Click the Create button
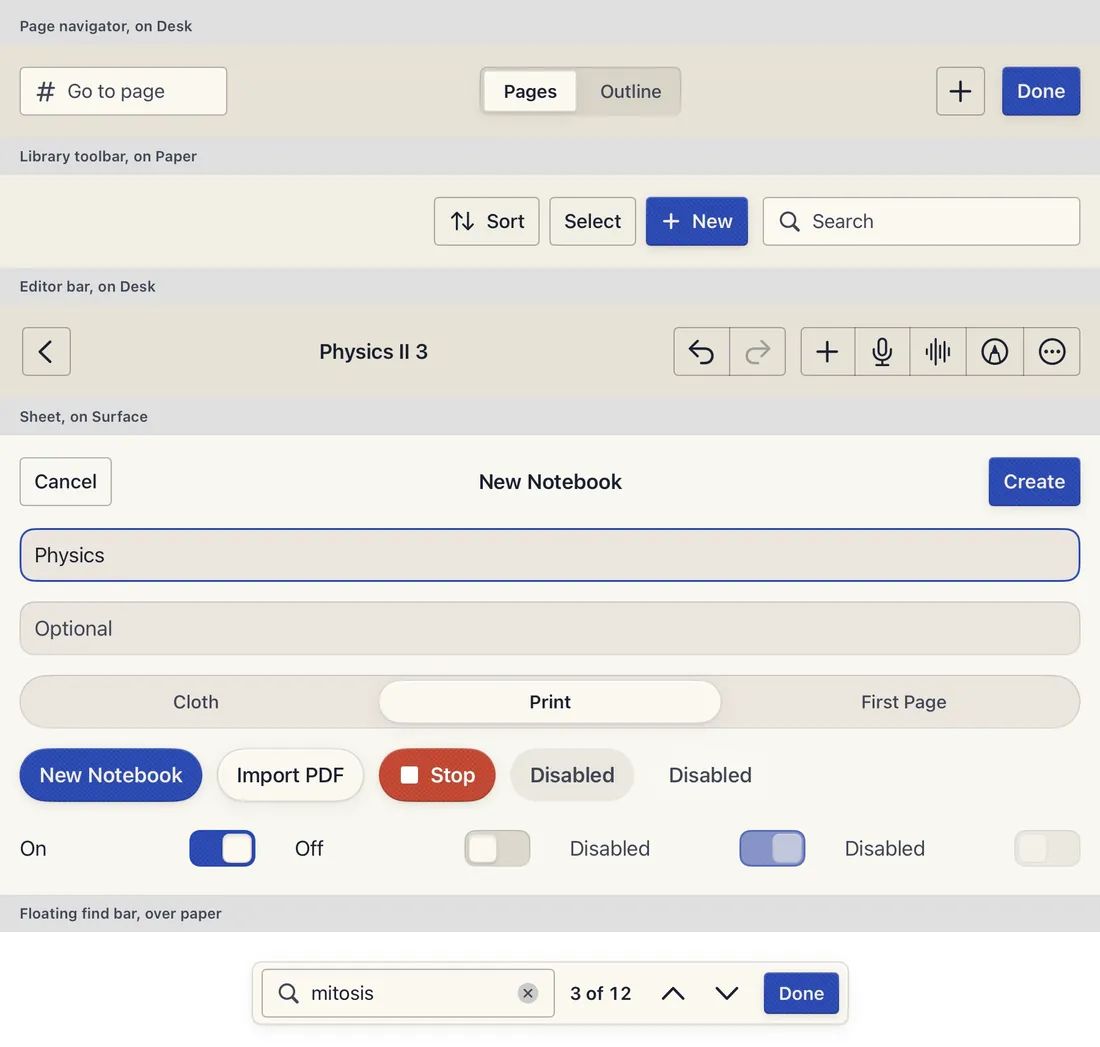This screenshot has height=1047, width=1100. click(x=1034, y=481)
